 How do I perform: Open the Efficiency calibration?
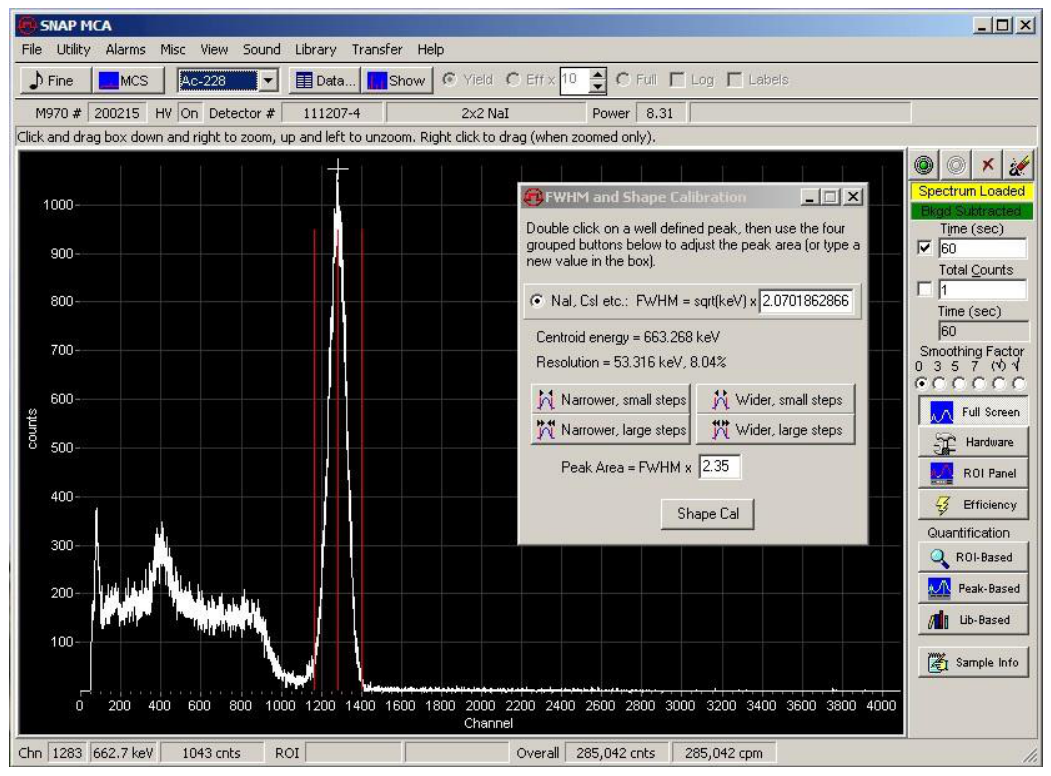[x=973, y=505]
